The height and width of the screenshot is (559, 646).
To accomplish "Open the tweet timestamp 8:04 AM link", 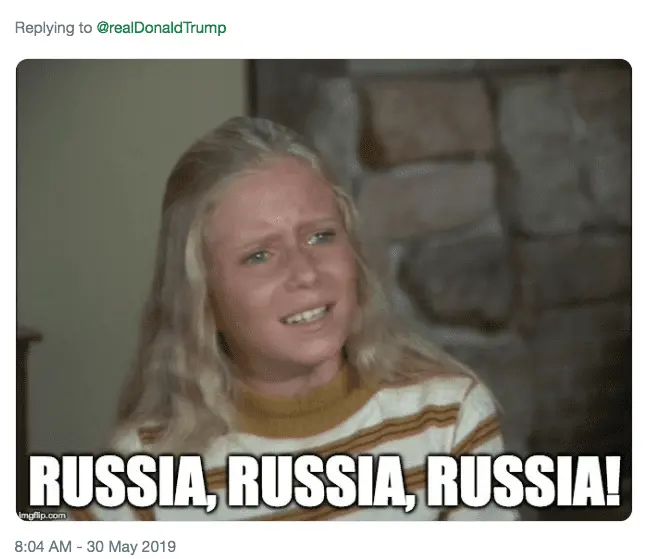I will pos(43,546).
